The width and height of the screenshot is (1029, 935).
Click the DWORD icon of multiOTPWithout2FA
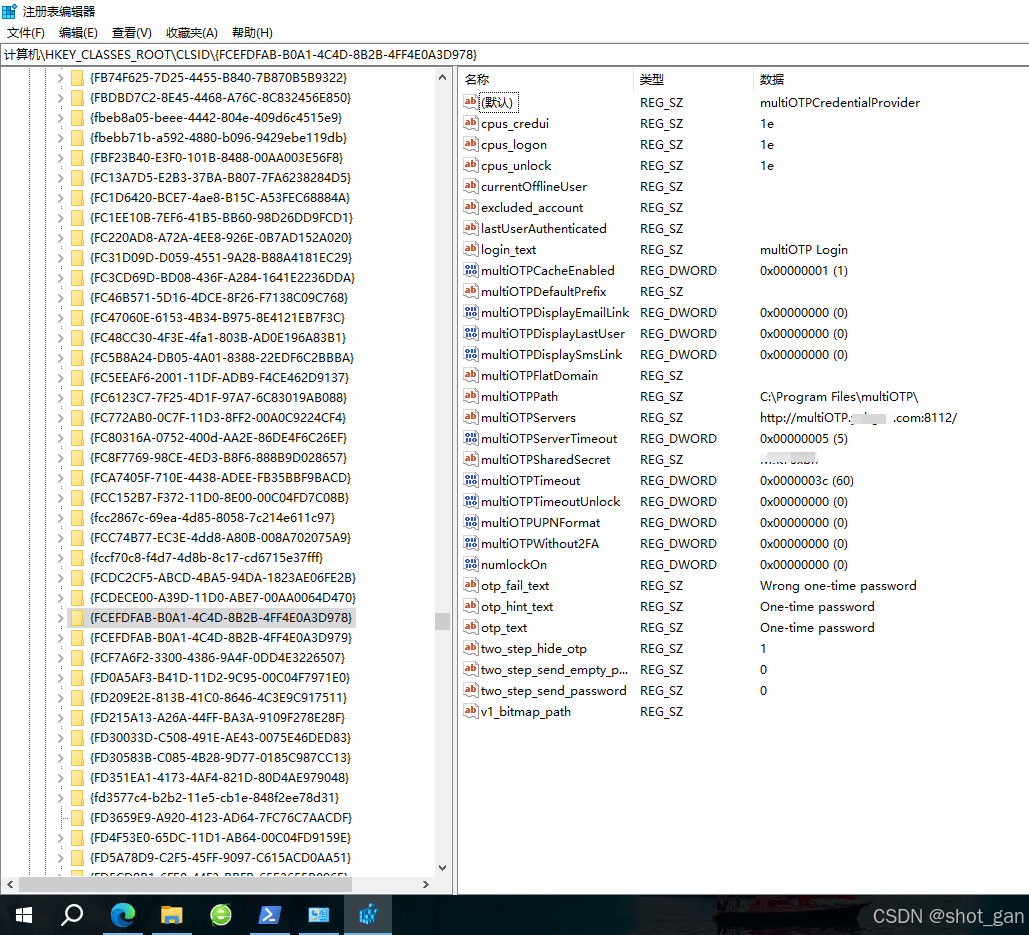click(x=471, y=543)
